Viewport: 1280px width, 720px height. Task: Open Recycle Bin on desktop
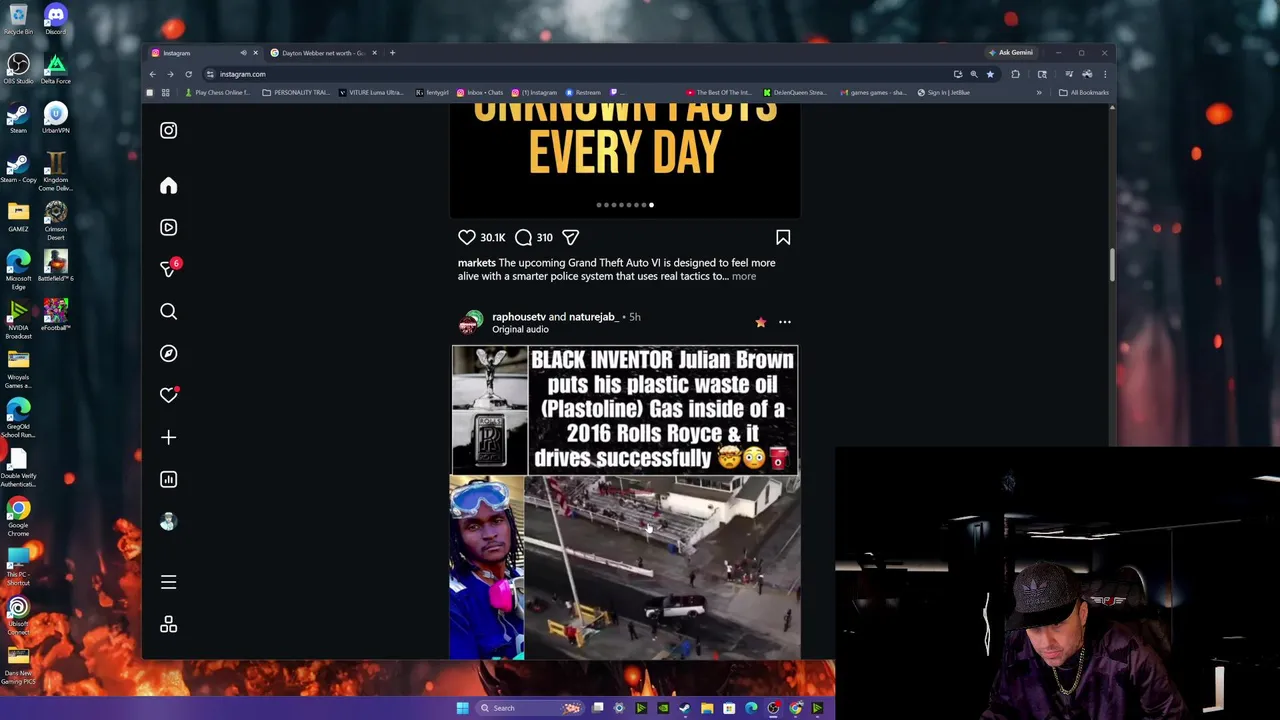coord(18,19)
